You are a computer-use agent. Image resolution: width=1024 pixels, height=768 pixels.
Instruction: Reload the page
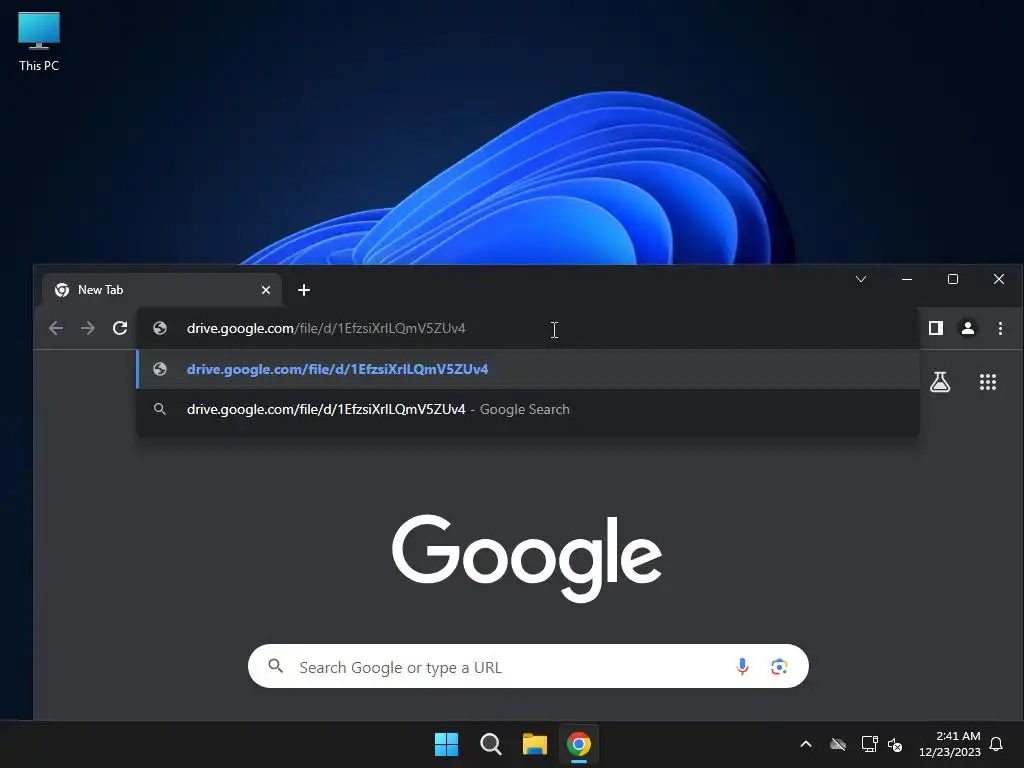coord(120,328)
